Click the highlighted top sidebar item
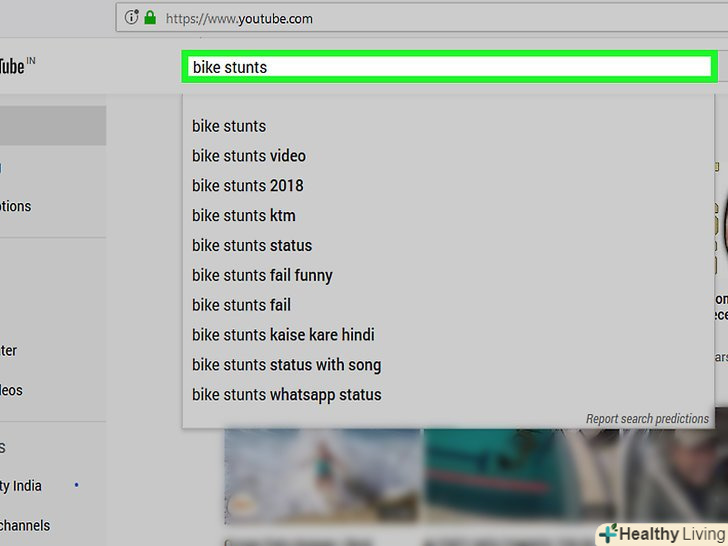728x546 pixels. point(53,125)
